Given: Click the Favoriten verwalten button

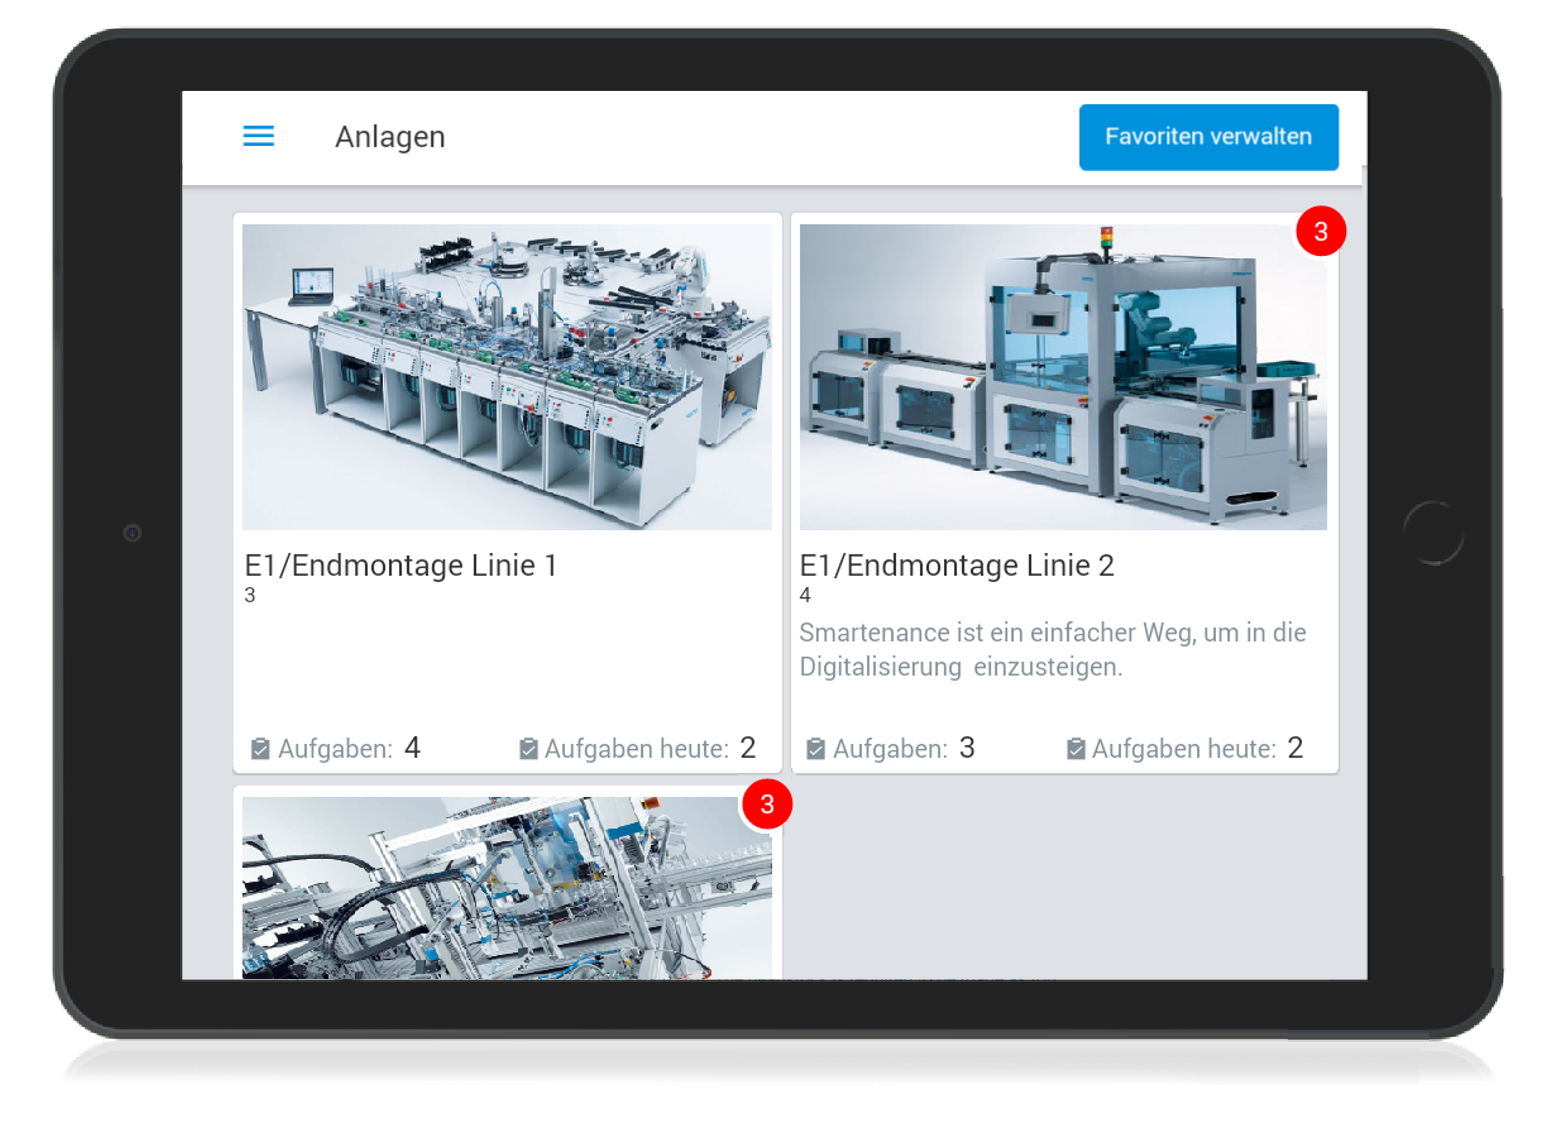Looking at the screenshot, I should (1208, 137).
